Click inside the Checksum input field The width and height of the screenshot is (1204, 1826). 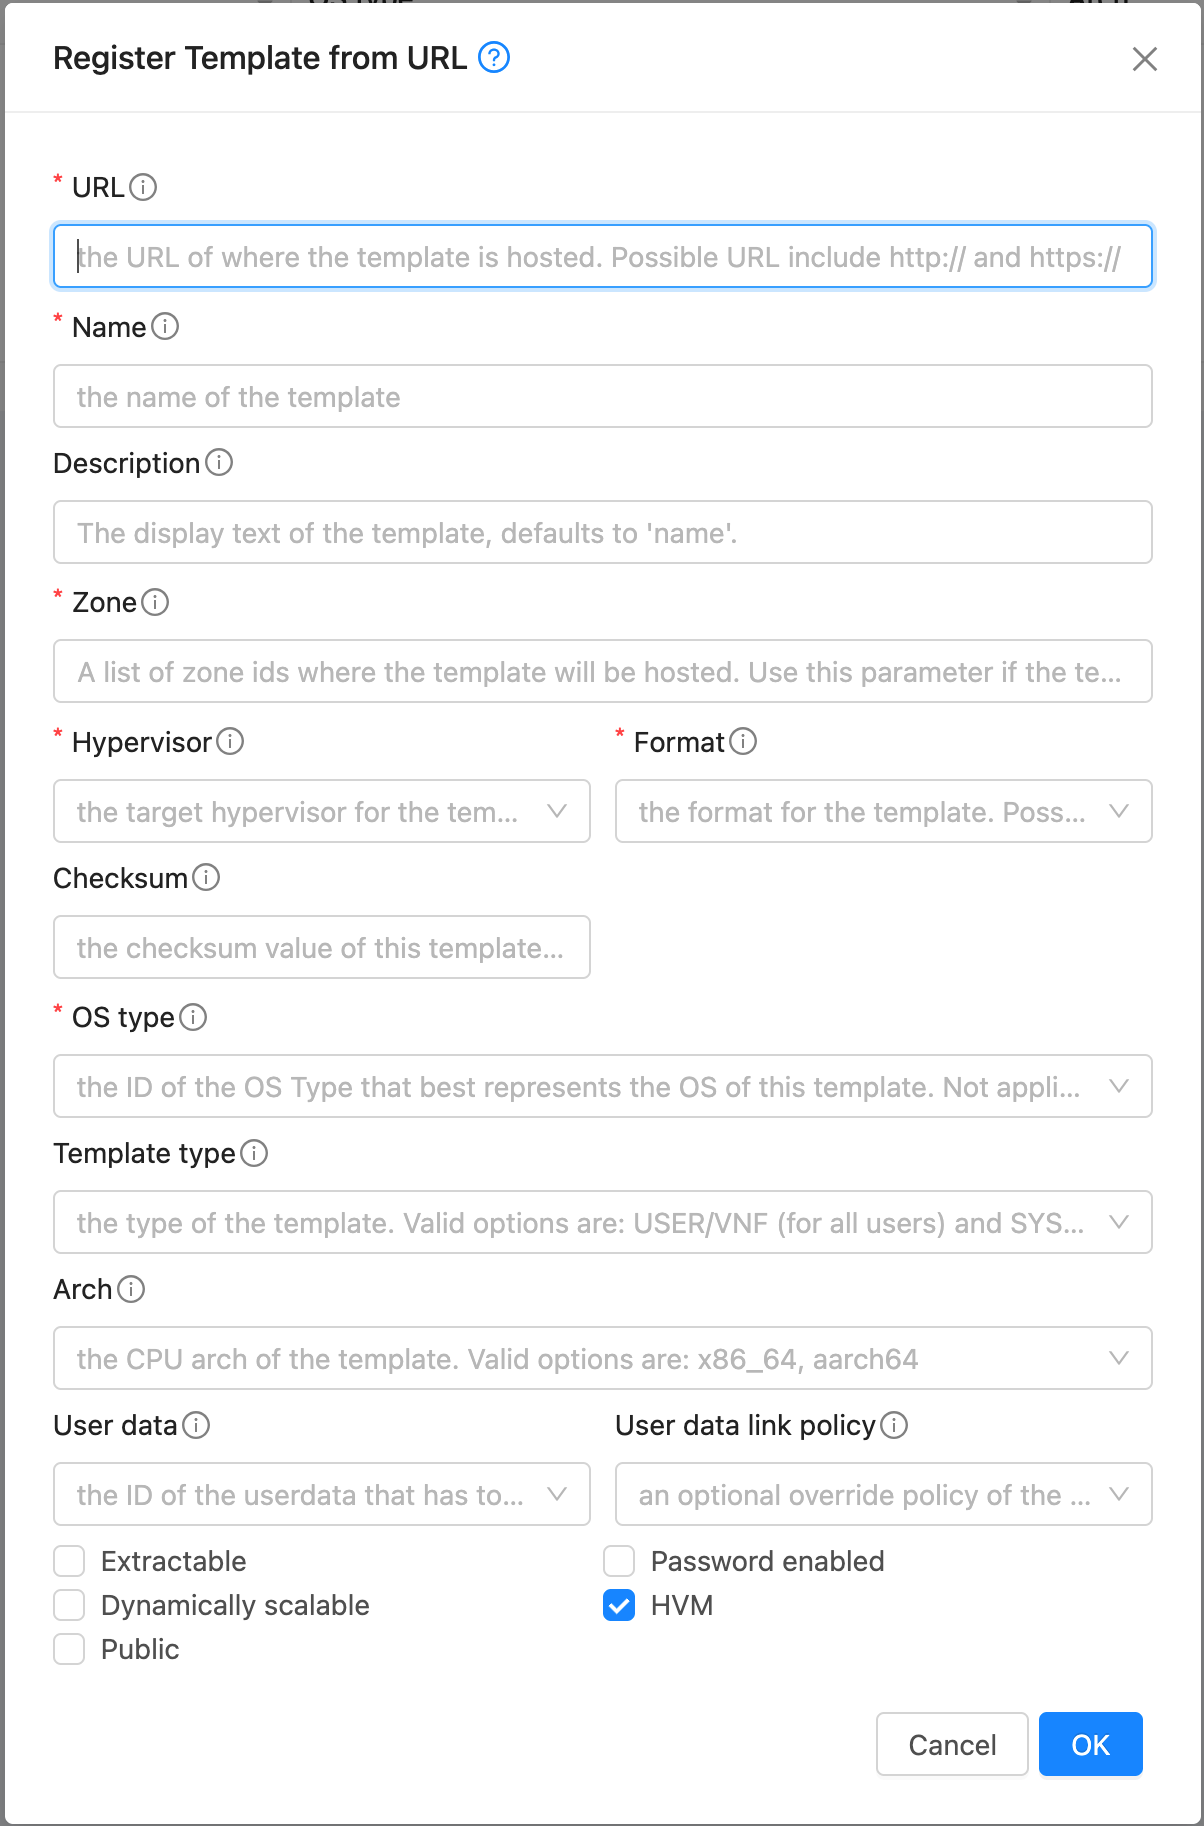click(320, 947)
